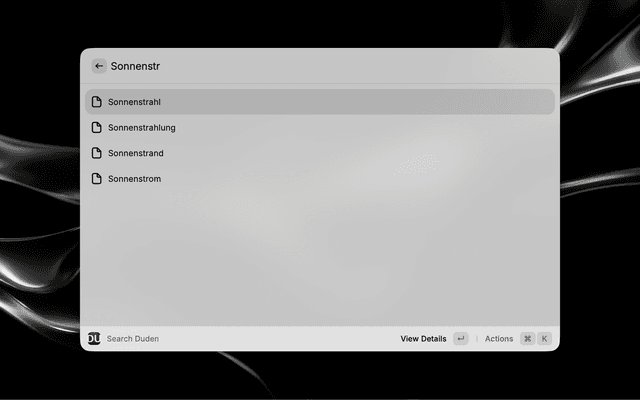Click the K key shortcut icon
Viewport: 640px width, 400px height.
click(x=544, y=338)
